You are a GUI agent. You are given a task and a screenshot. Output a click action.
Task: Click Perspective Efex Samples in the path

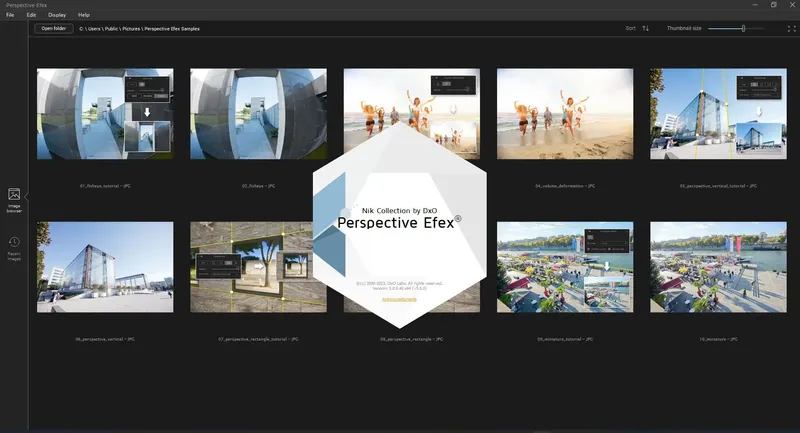click(172, 29)
